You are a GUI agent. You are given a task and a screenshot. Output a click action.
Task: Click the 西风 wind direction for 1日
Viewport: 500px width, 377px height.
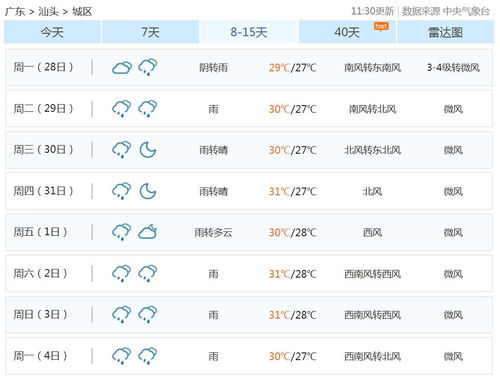(x=372, y=232)
